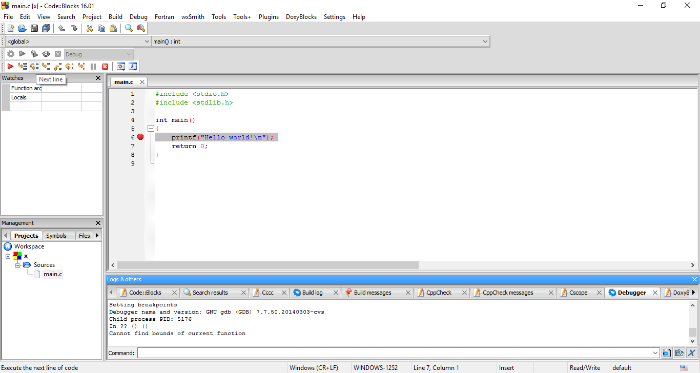Collapse the Sources folder in the tree
The height and width of the screenshot is (373, 700).
point(17,265)
